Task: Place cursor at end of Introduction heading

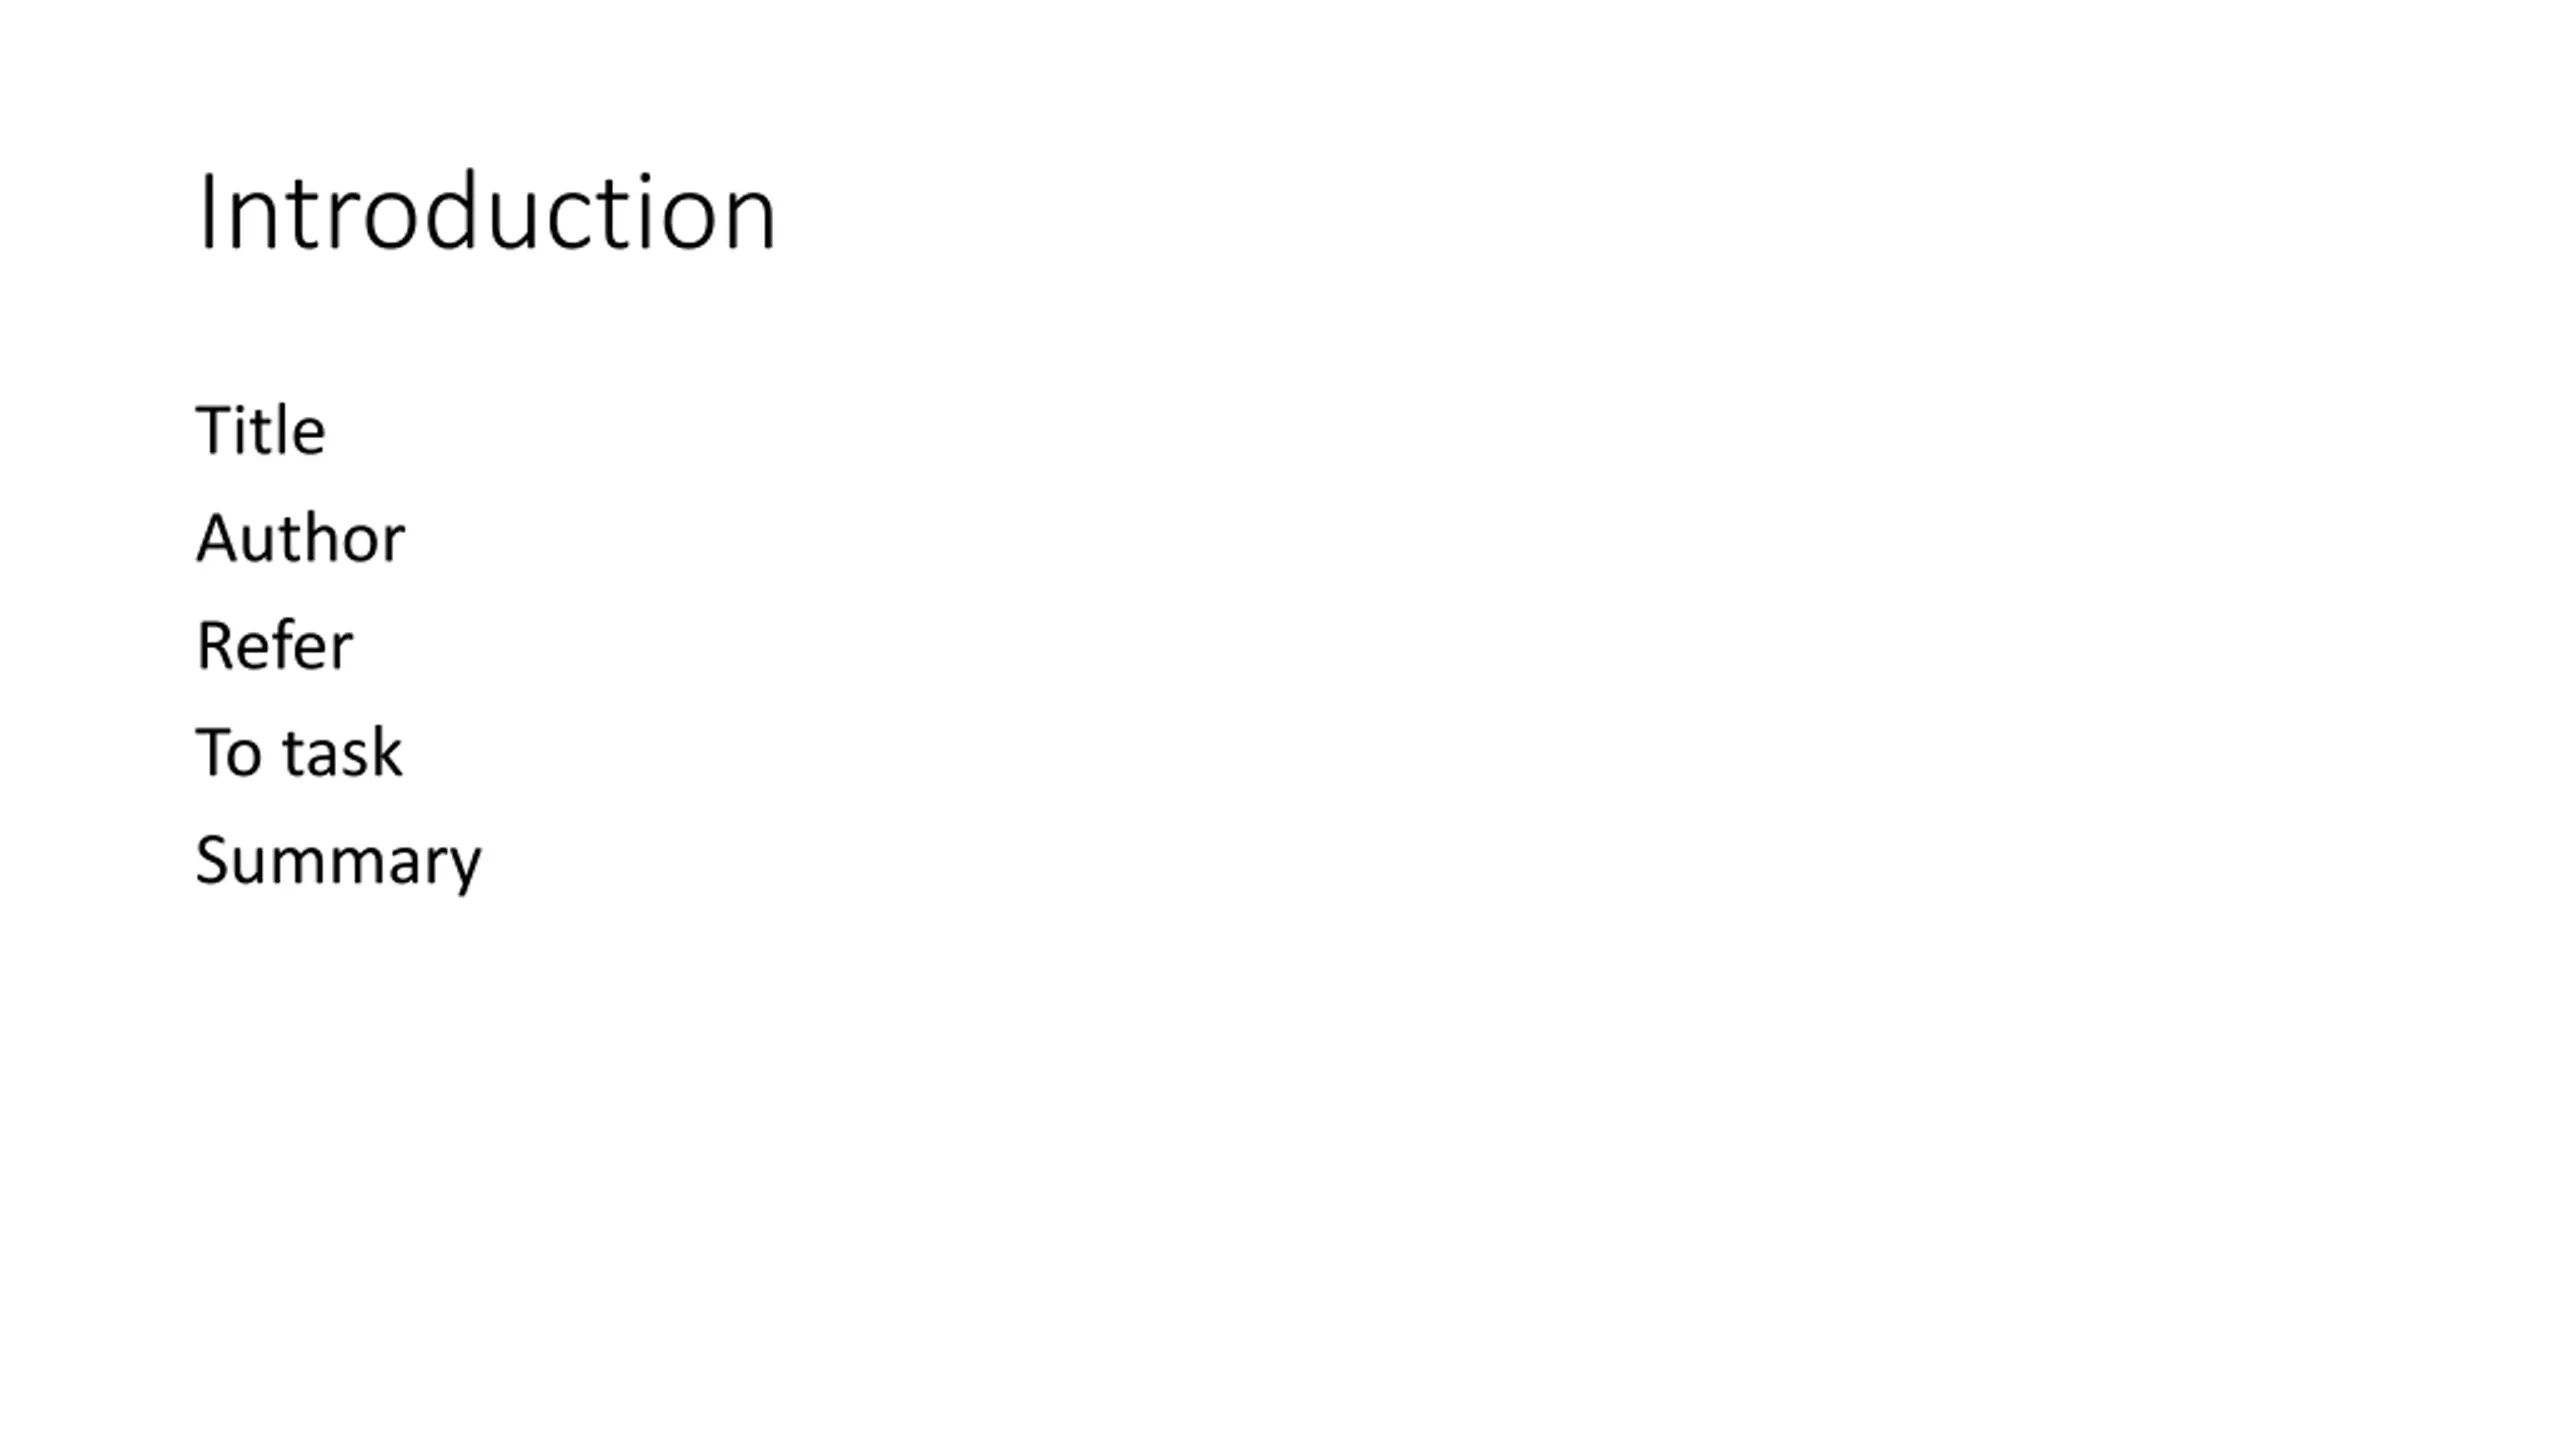Action: [777, 212]
